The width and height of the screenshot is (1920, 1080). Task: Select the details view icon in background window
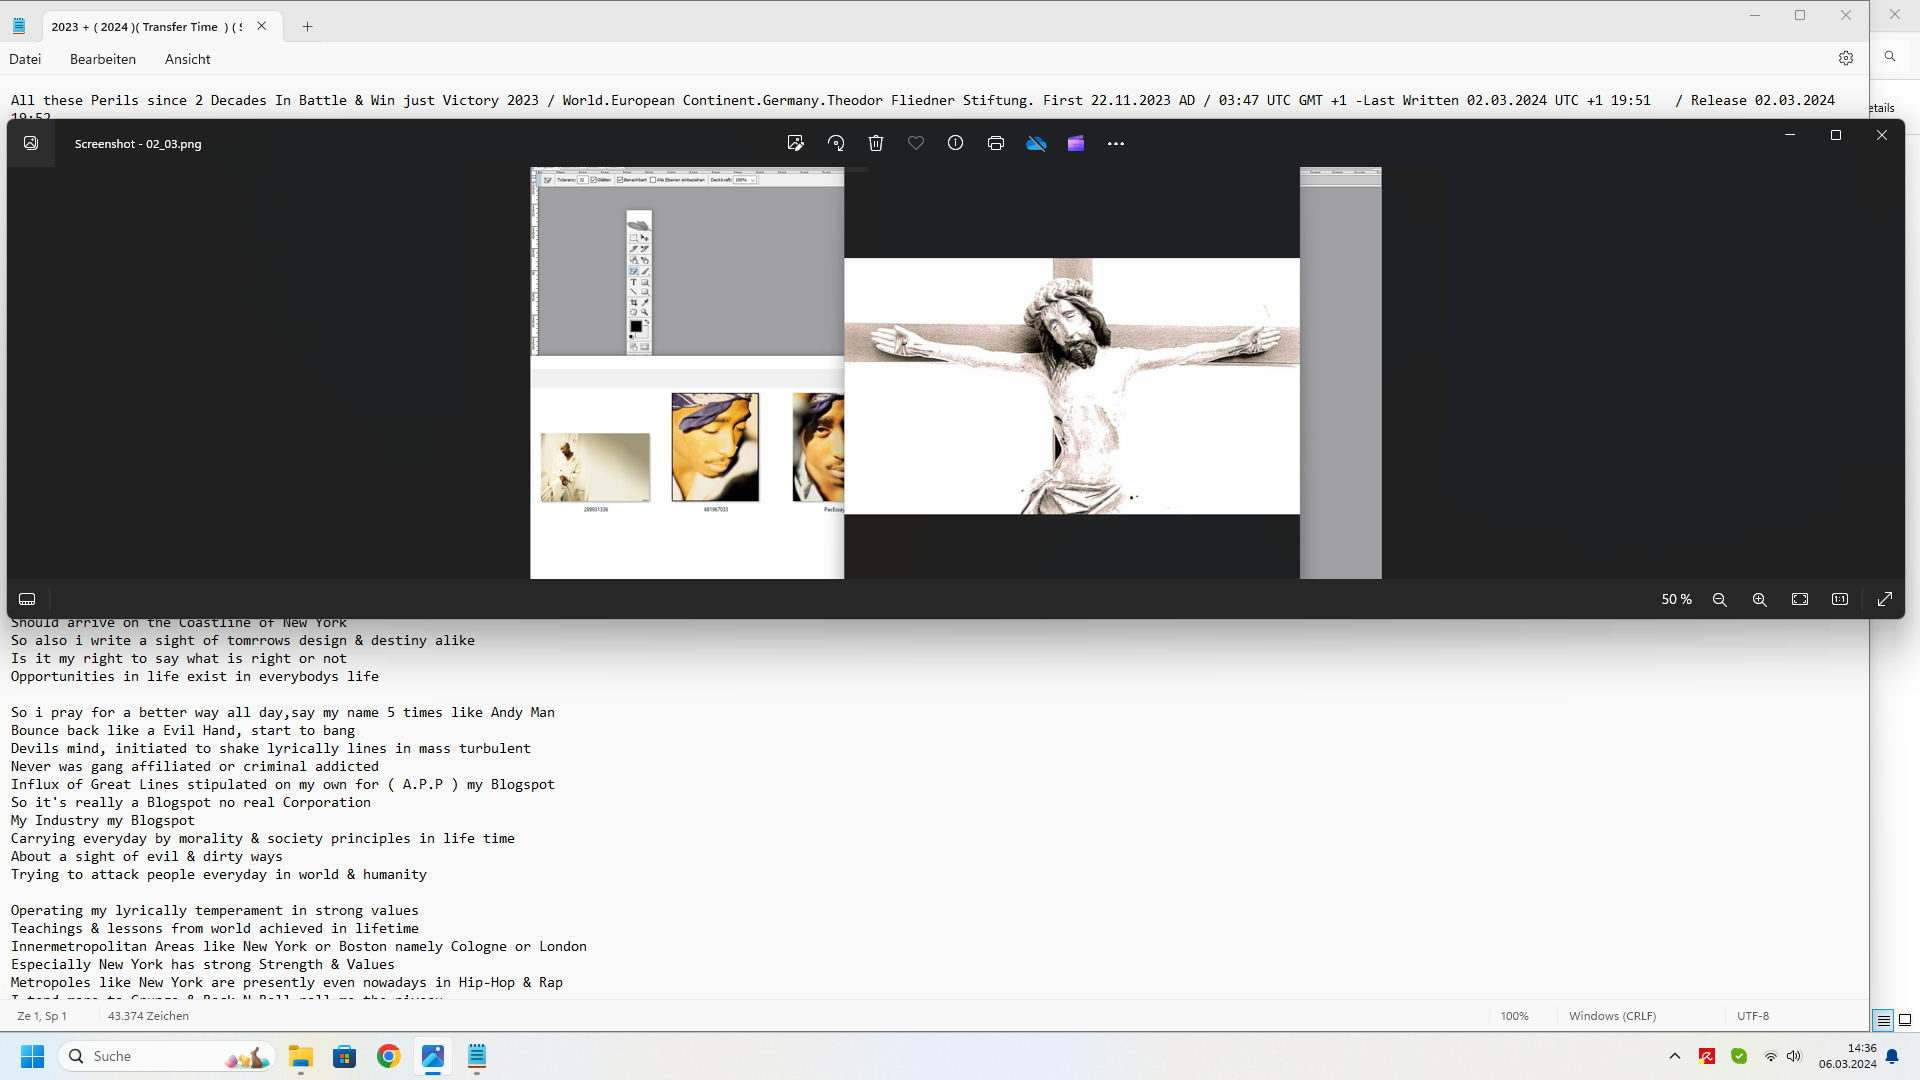coord(1884,1020)
